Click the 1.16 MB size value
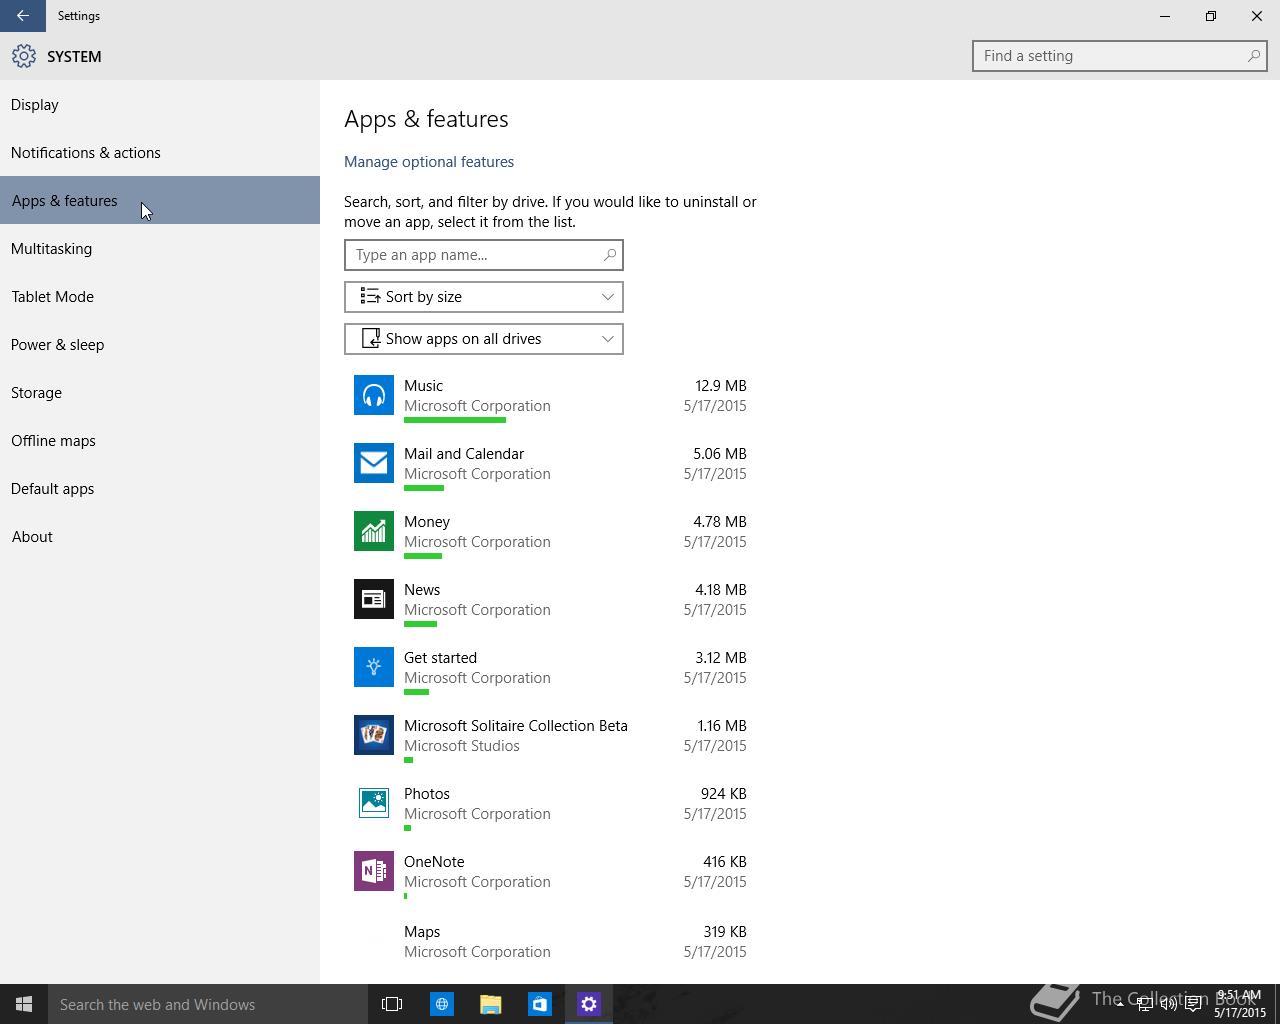Screen dimensions: 1280x1024 point(721,725)
